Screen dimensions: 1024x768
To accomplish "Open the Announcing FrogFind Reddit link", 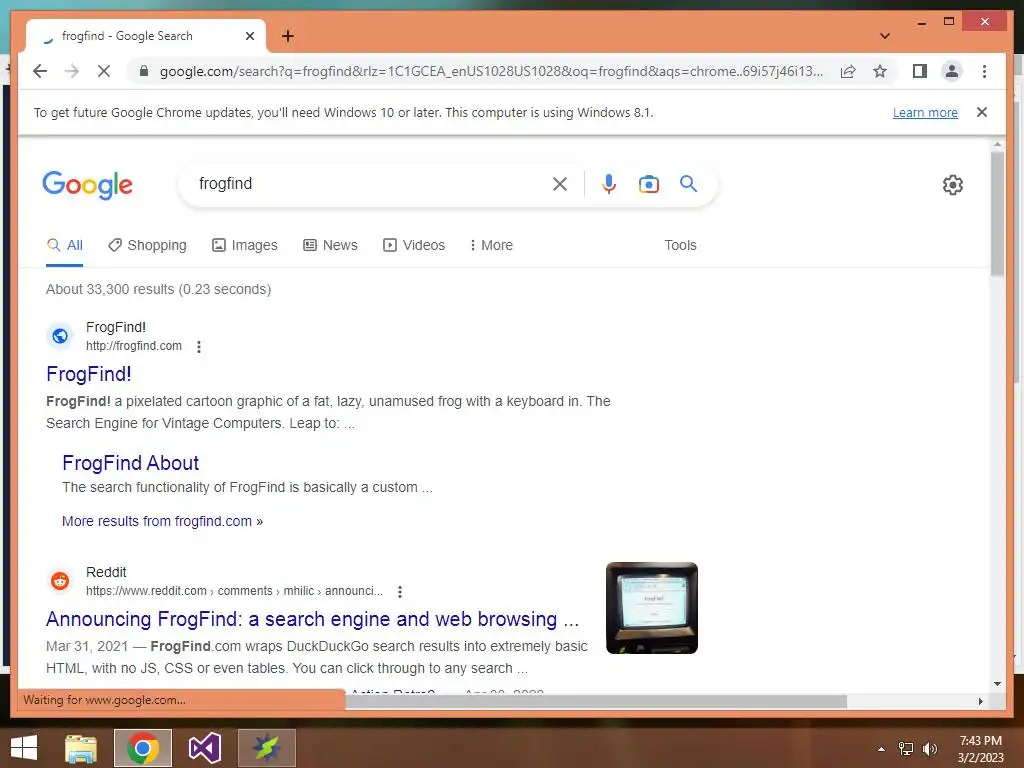I will click(x=312, y=619).
